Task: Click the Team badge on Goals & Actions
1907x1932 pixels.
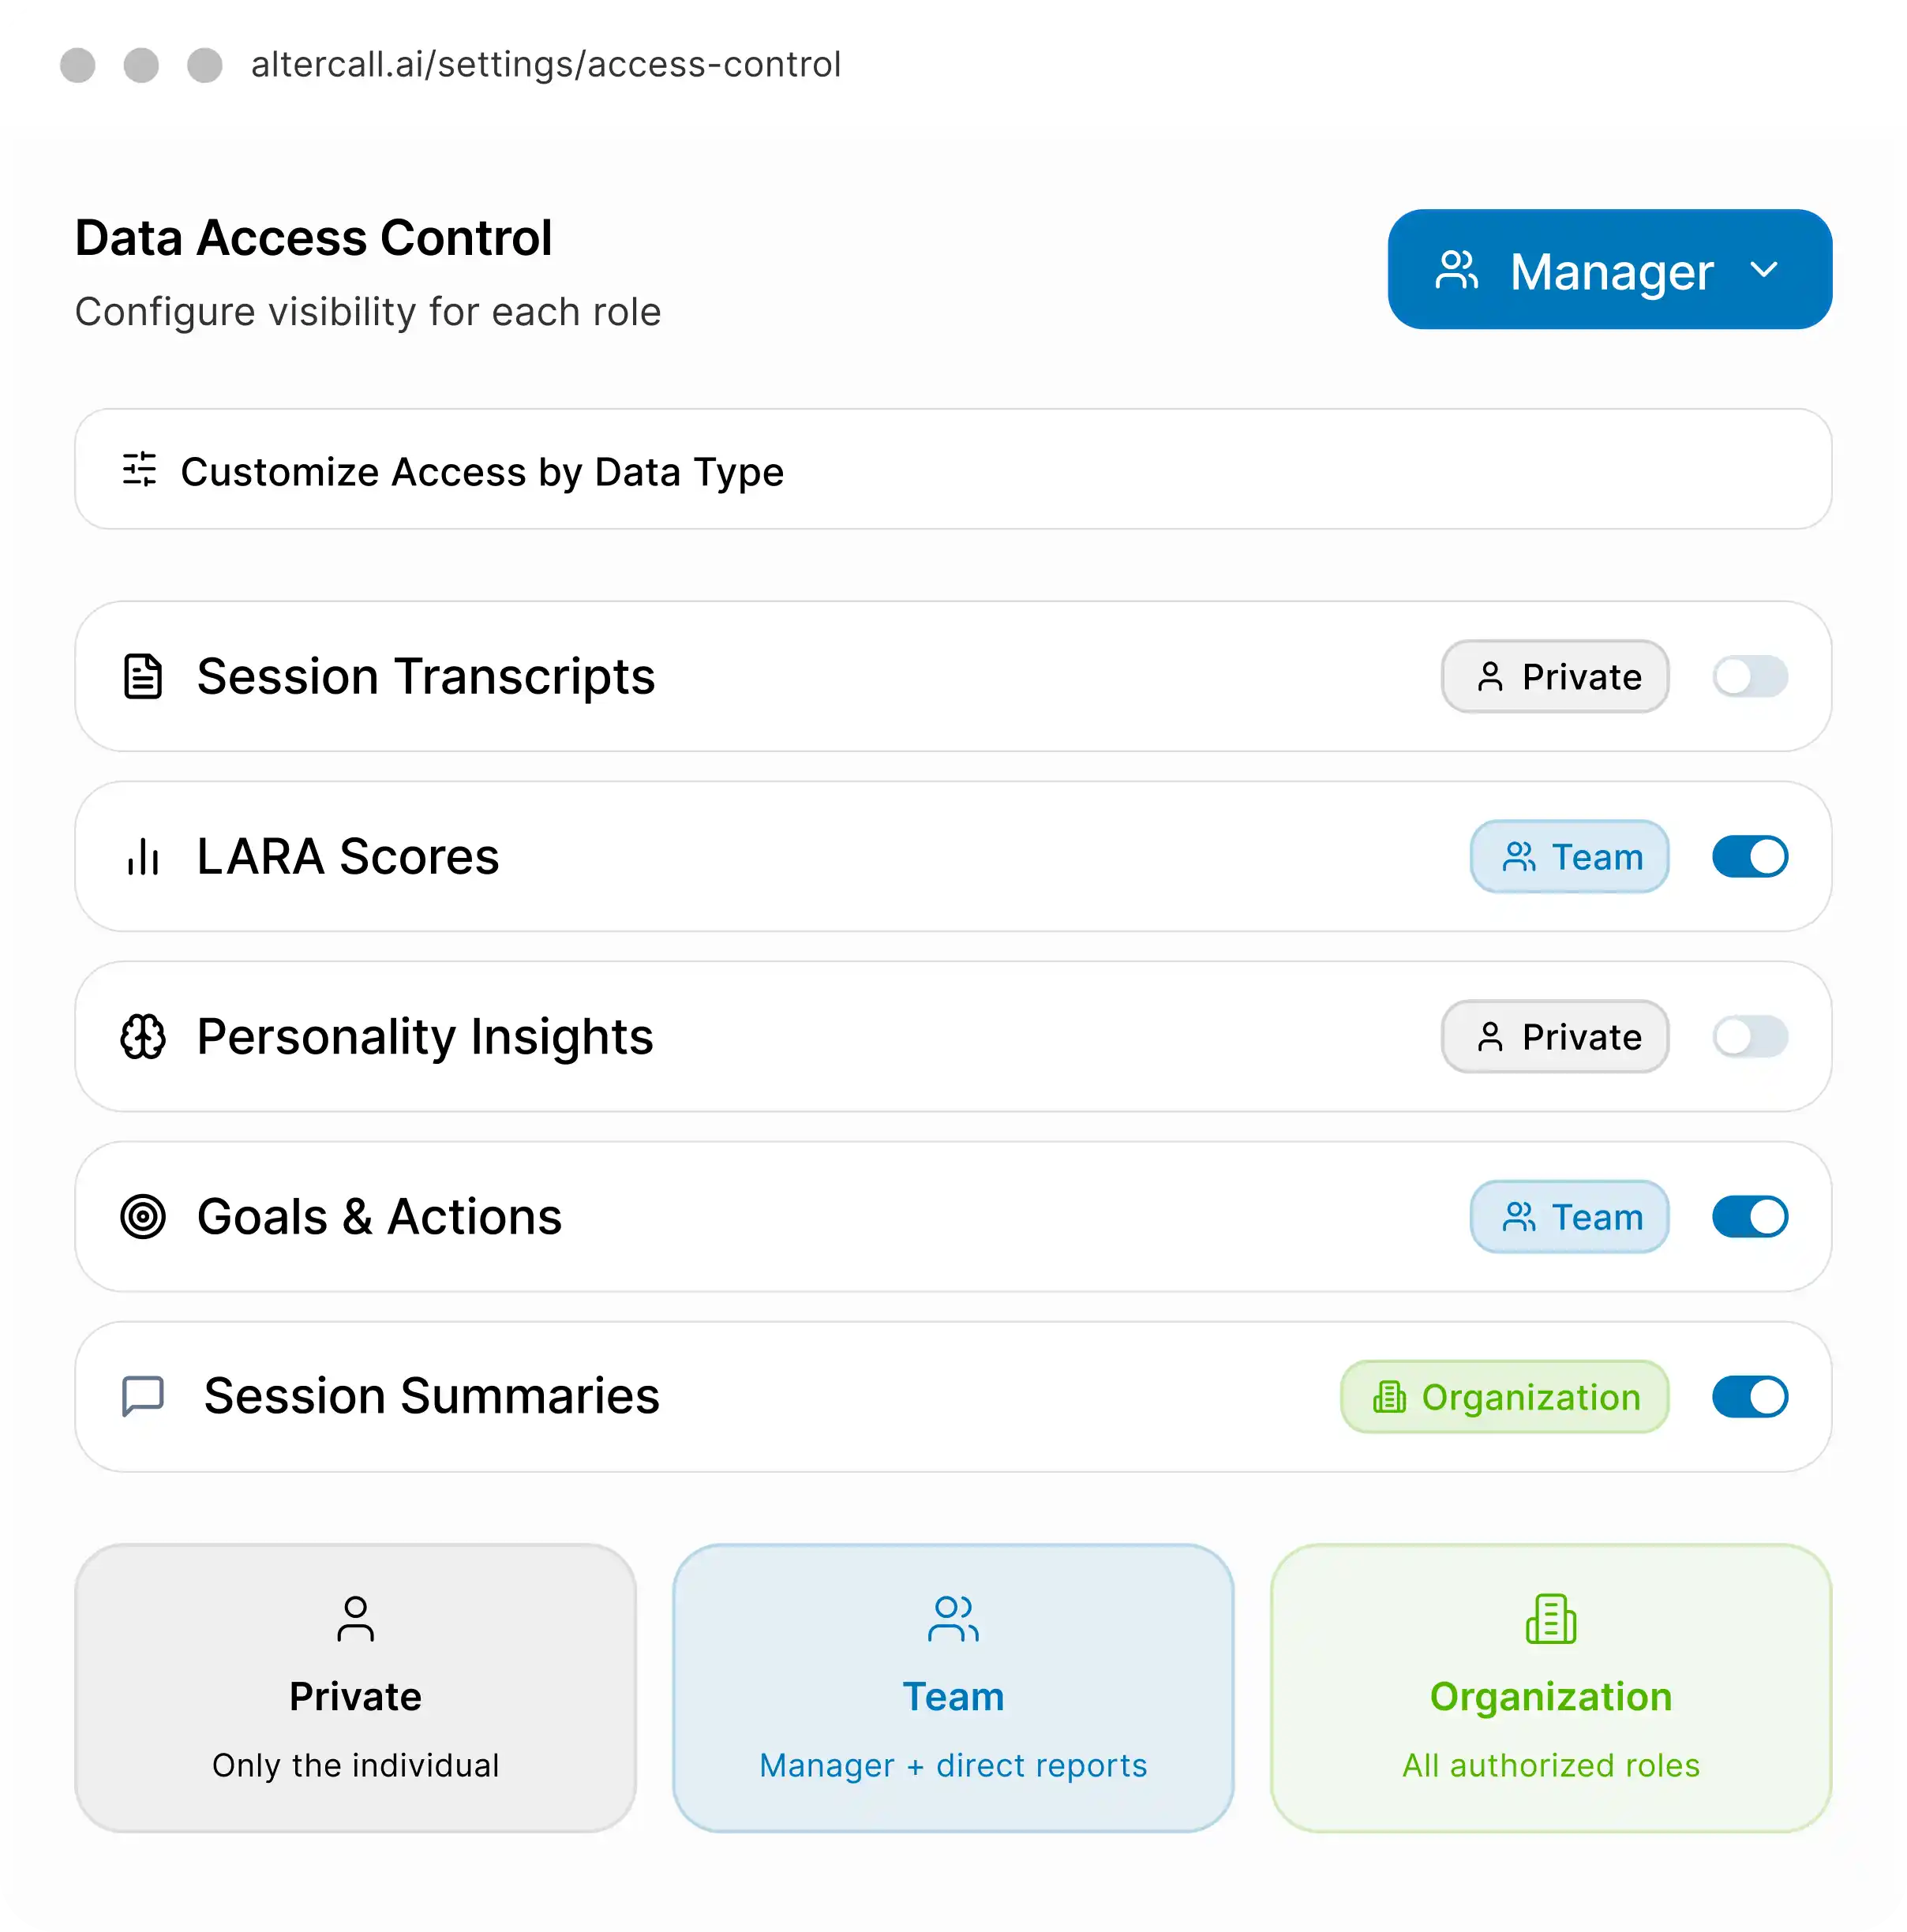Action: coord(1569,1217)
